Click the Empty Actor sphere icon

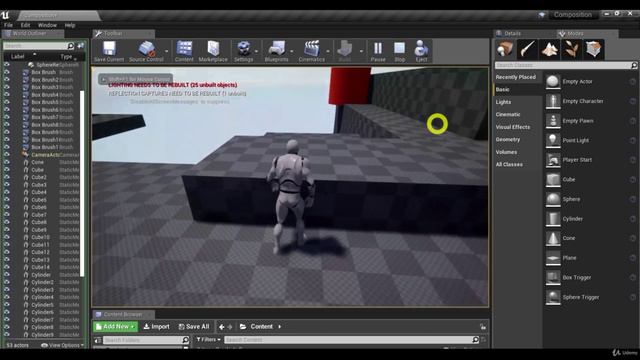(x=553, y=82)
